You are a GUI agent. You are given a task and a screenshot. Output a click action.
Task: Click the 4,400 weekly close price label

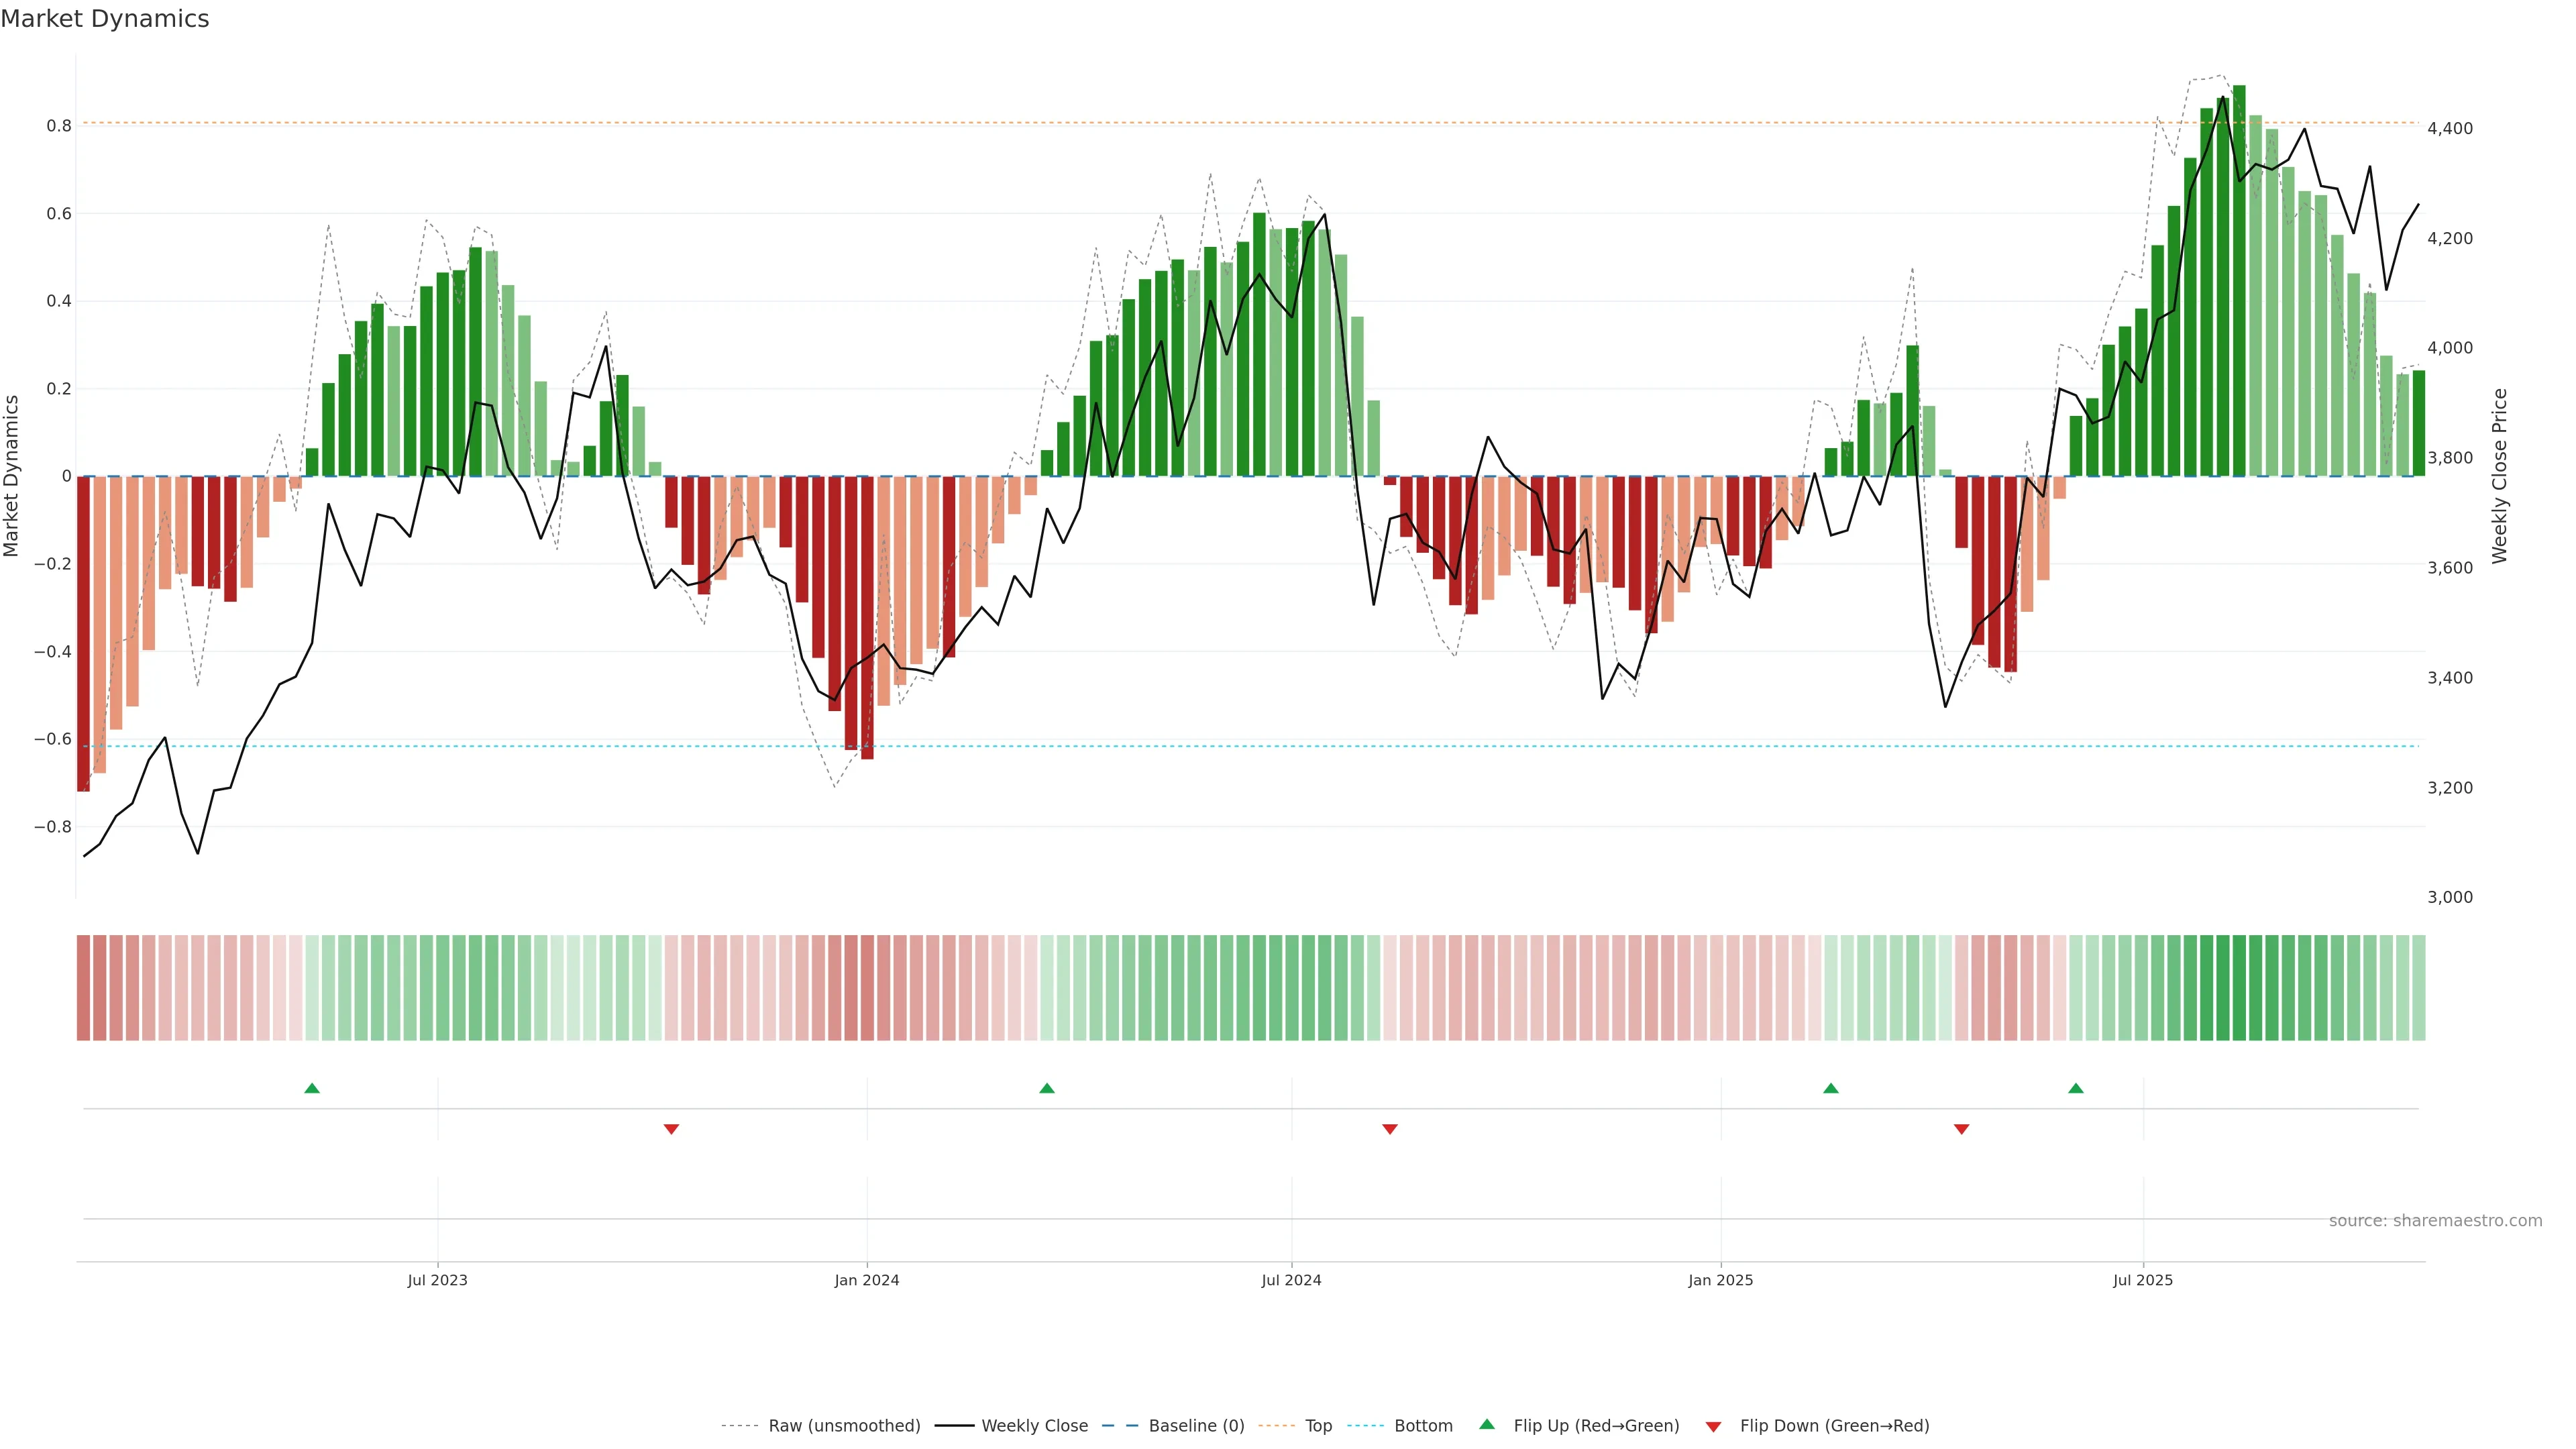click(2450, 128)
